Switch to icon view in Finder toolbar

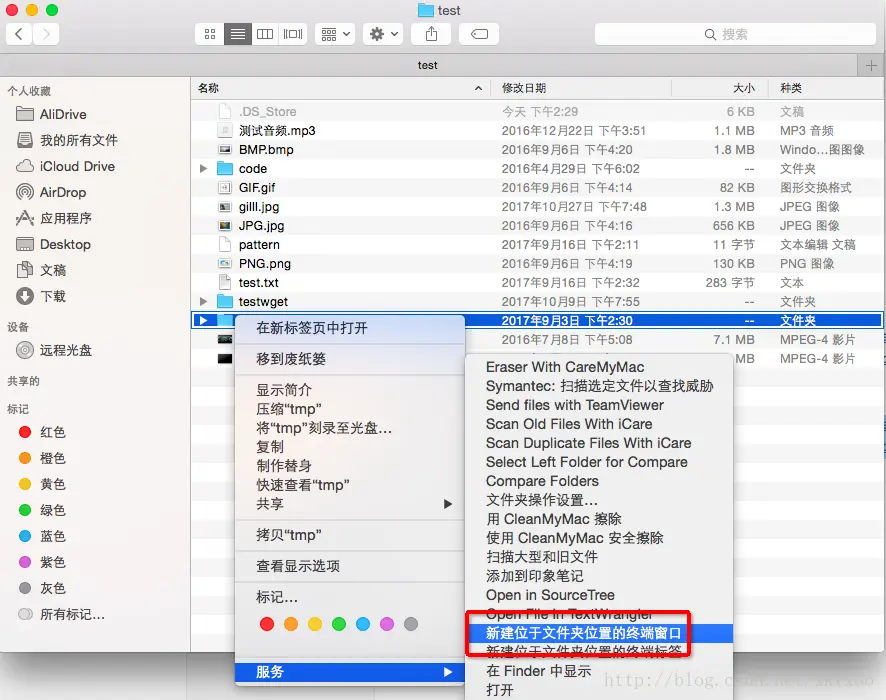(209, 33)
